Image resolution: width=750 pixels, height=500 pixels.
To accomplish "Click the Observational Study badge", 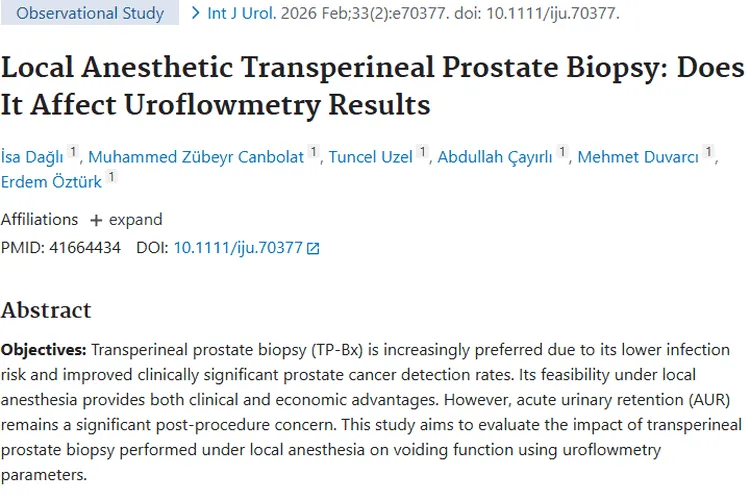I will [x=90, y=14].
